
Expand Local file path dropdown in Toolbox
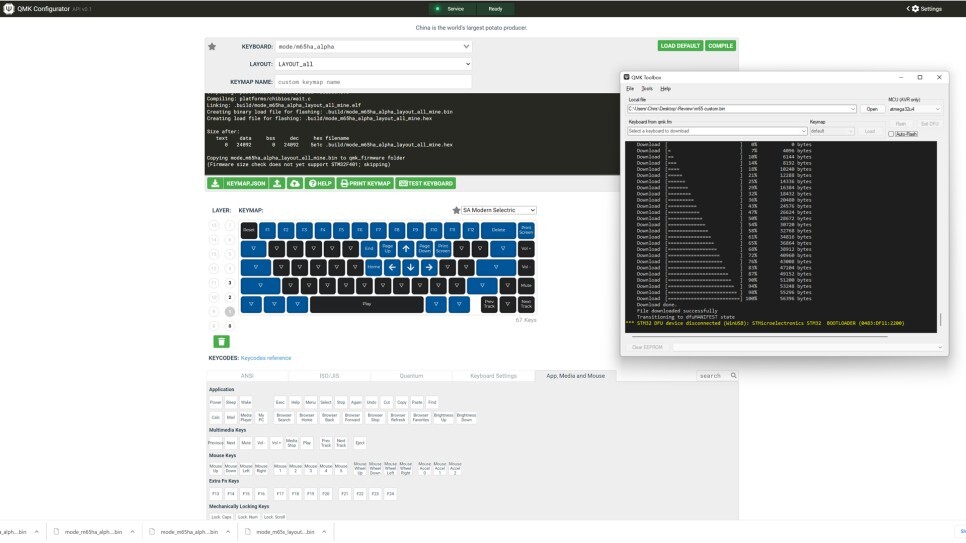(853, 109)
